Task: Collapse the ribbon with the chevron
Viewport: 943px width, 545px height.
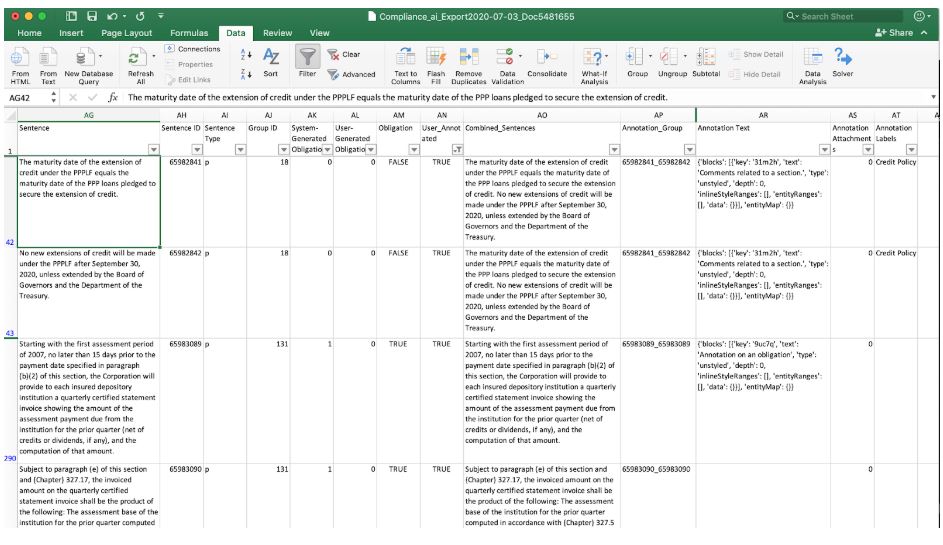Action: pos(924,32)
